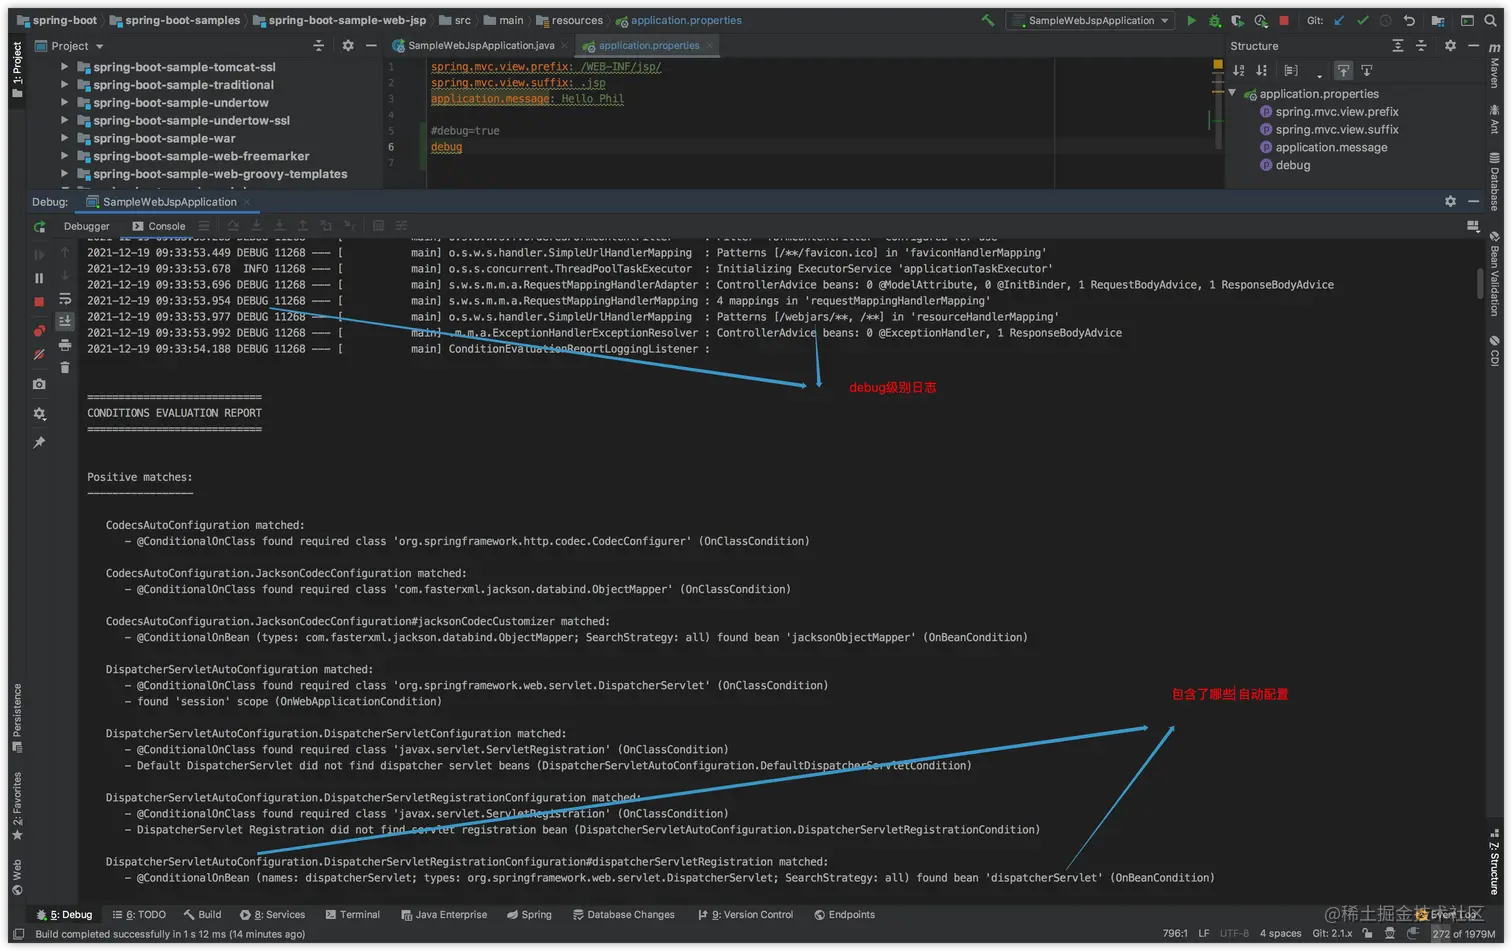This screenshot has width=1512, height=951.
Task: Take a memory snapshot with the camera icon
Action: point(38,383)
